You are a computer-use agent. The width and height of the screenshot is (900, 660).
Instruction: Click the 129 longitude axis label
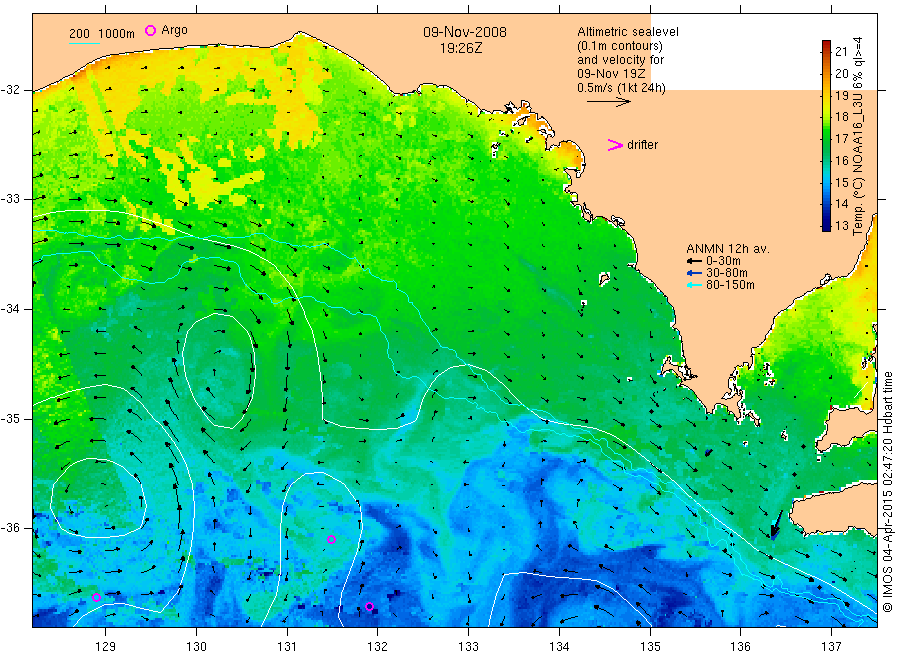point(106,646)
